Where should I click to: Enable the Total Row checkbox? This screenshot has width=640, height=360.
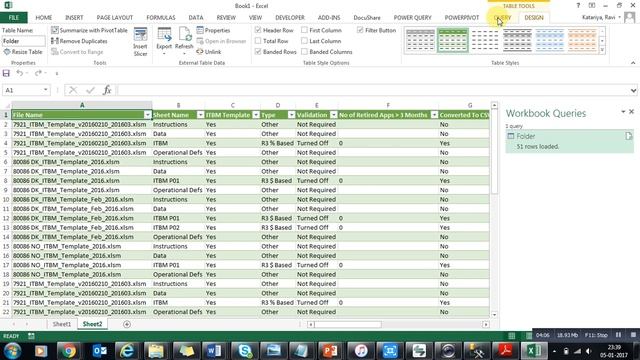pos(258,41)
